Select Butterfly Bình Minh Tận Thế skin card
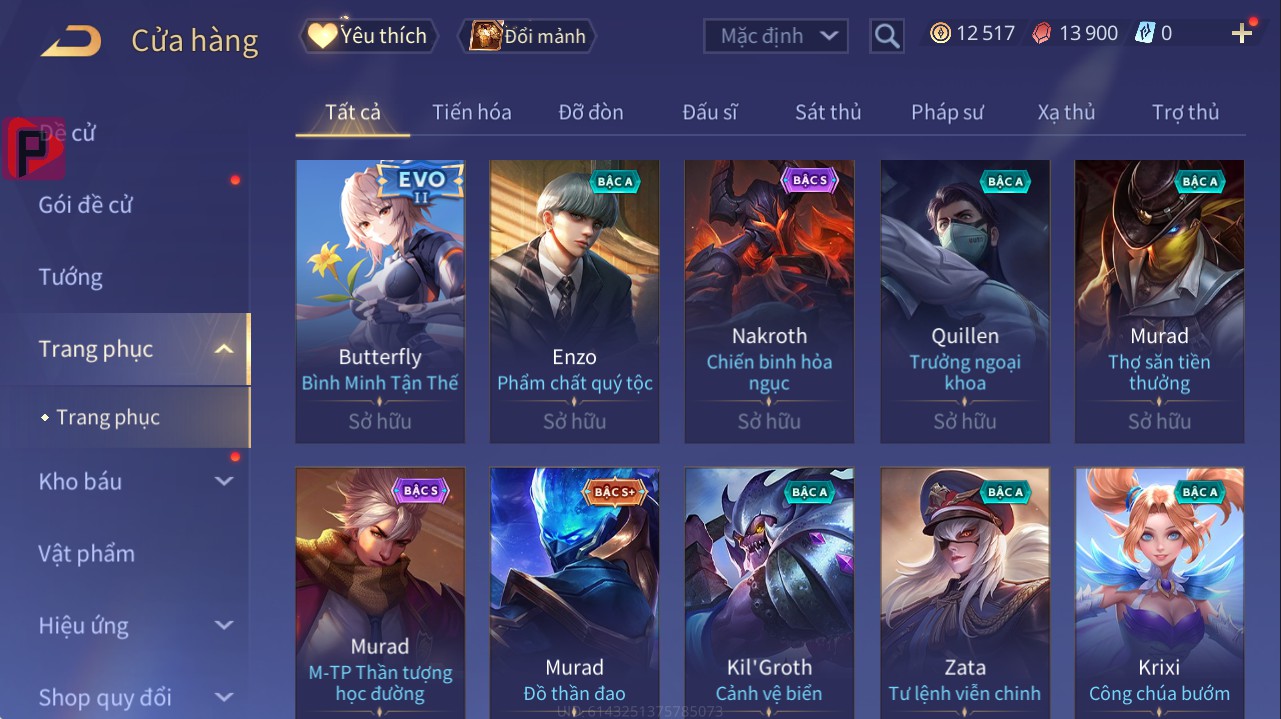 [x=380, y=301]
